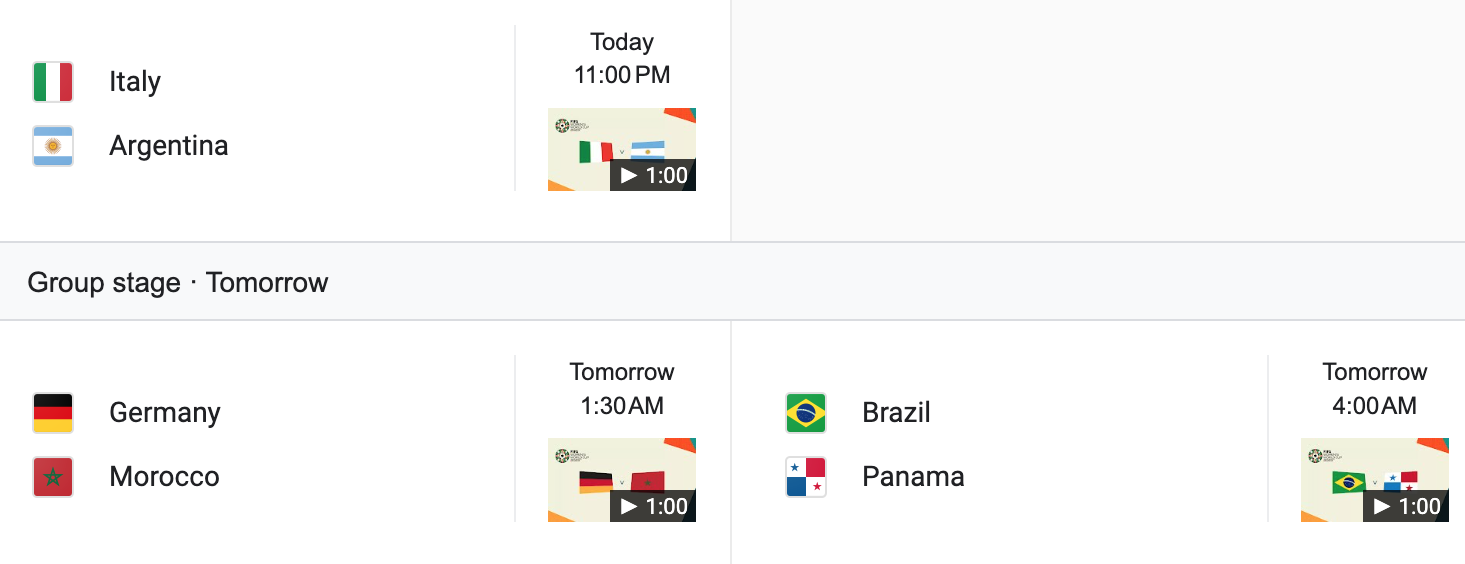The width and height of the screenshot is (1465, 564).
Task: Click the empty card beside Italy match
Action: point(1098,120)
